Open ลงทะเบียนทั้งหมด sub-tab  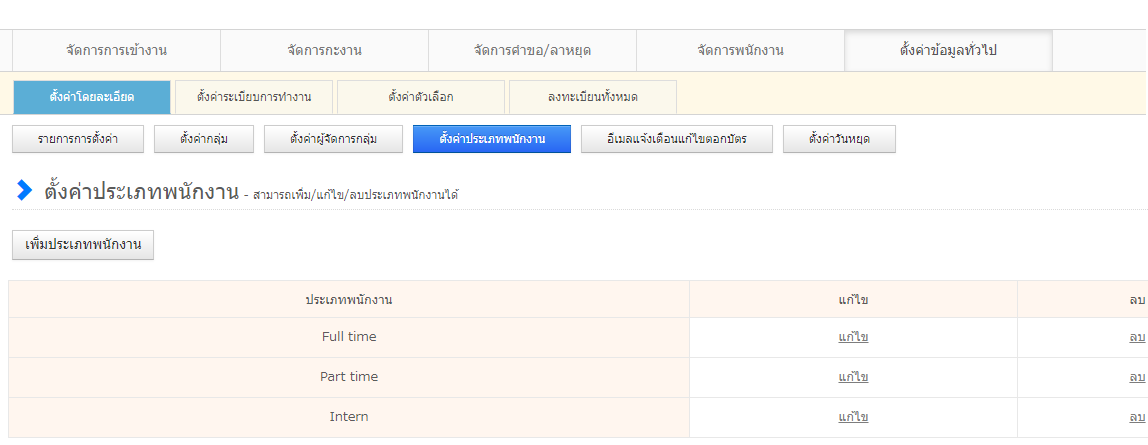tap(593, 97)
